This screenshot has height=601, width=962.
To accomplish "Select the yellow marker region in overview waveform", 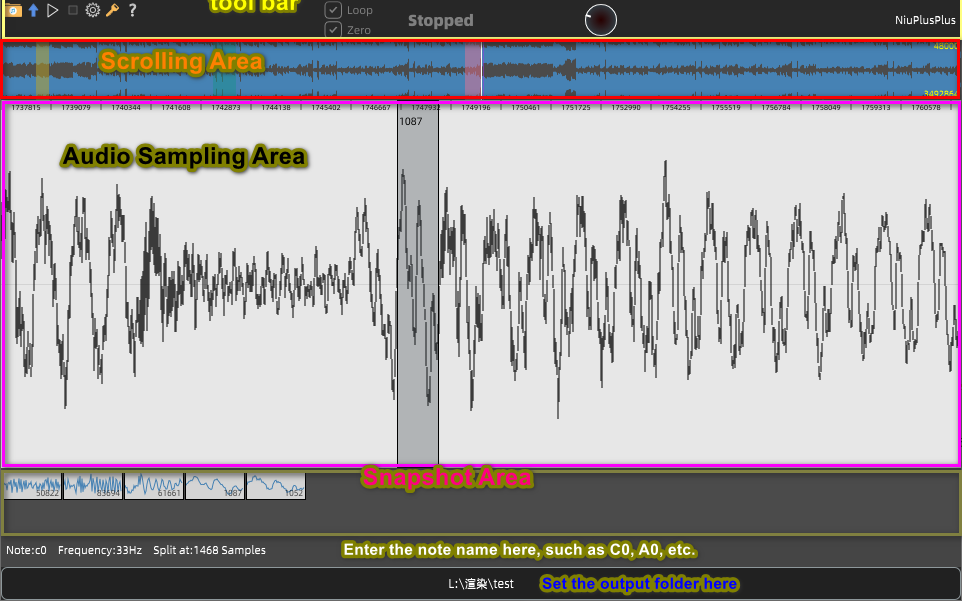I will [x=42, y=69].
